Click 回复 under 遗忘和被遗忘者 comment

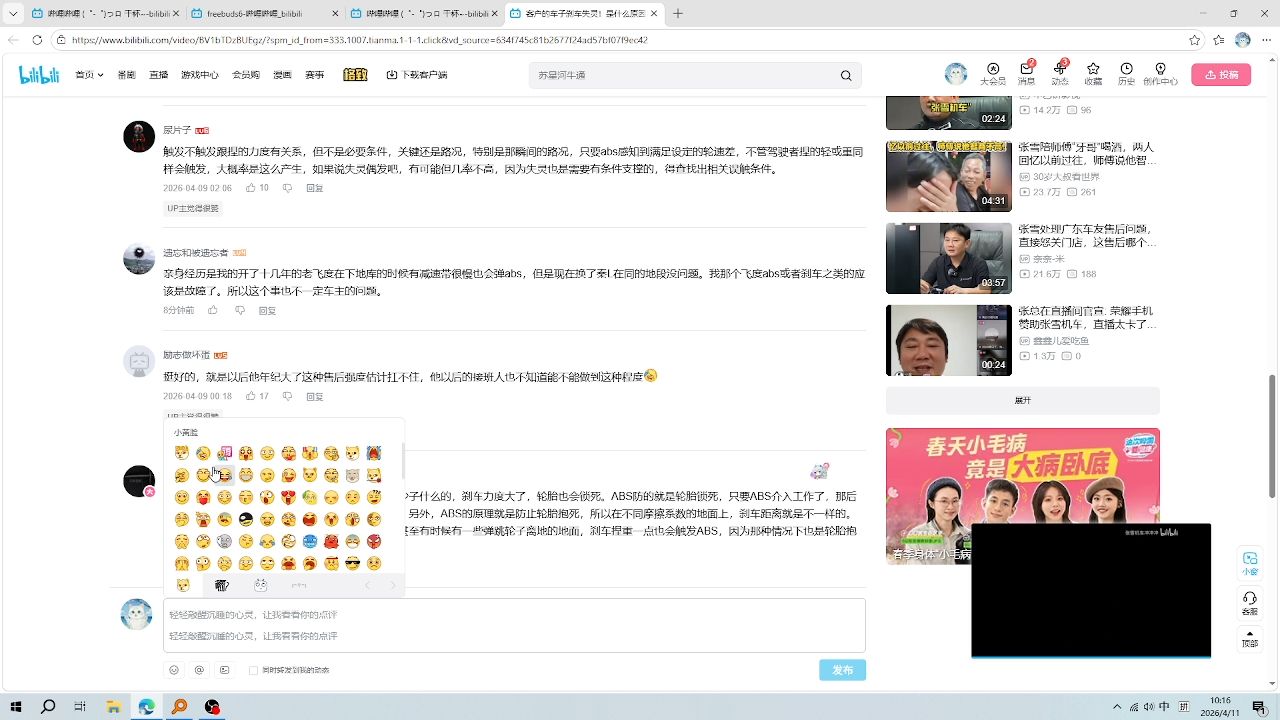click(267, 310)
